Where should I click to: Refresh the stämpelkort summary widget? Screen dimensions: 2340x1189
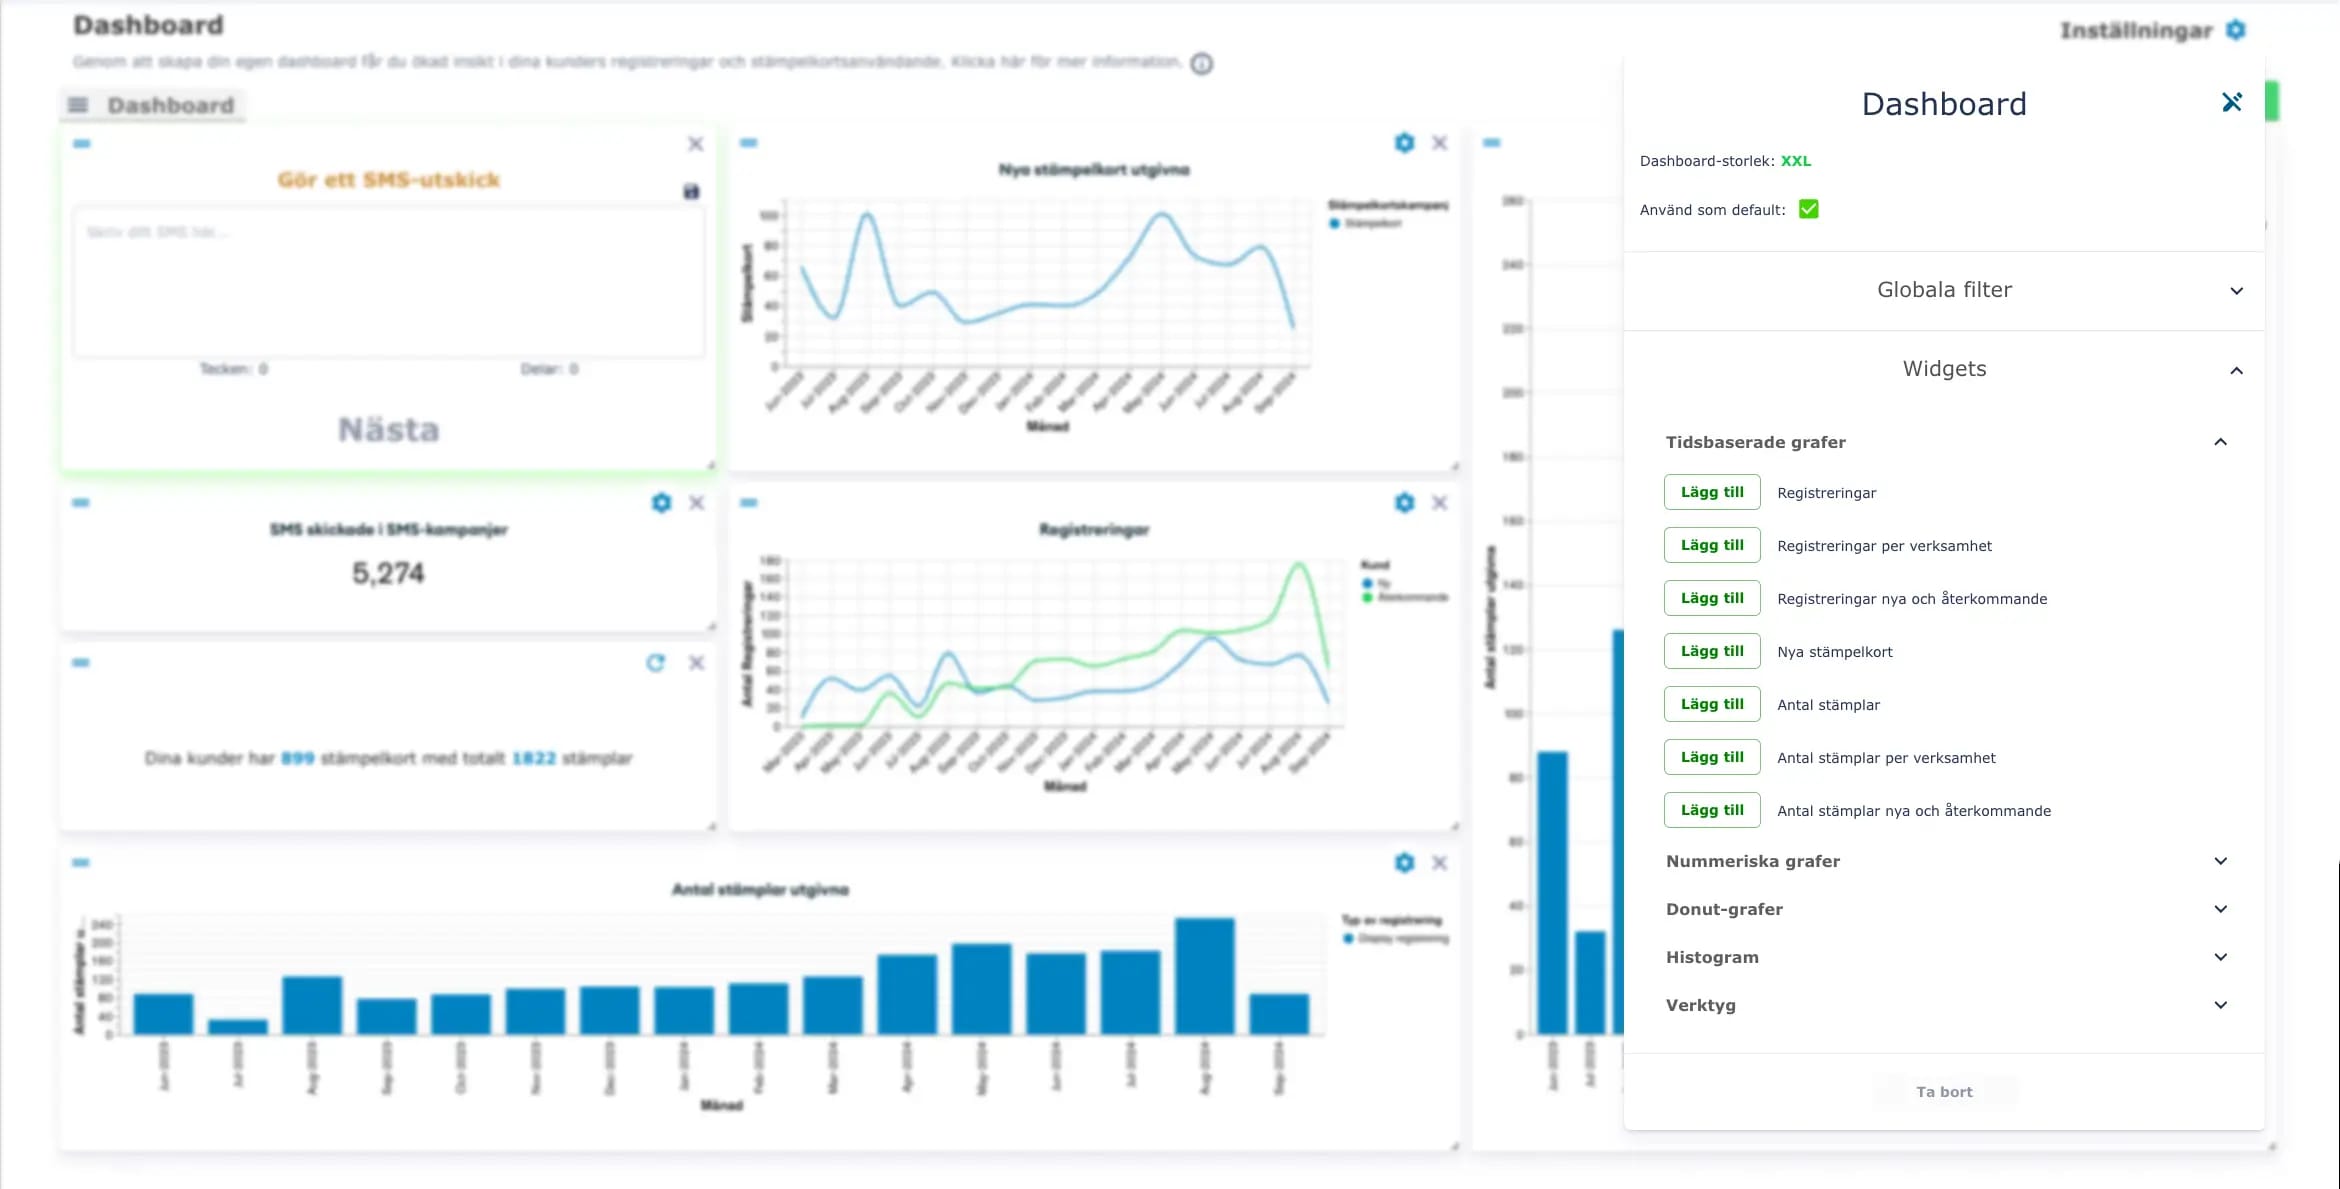pos(655,663)
